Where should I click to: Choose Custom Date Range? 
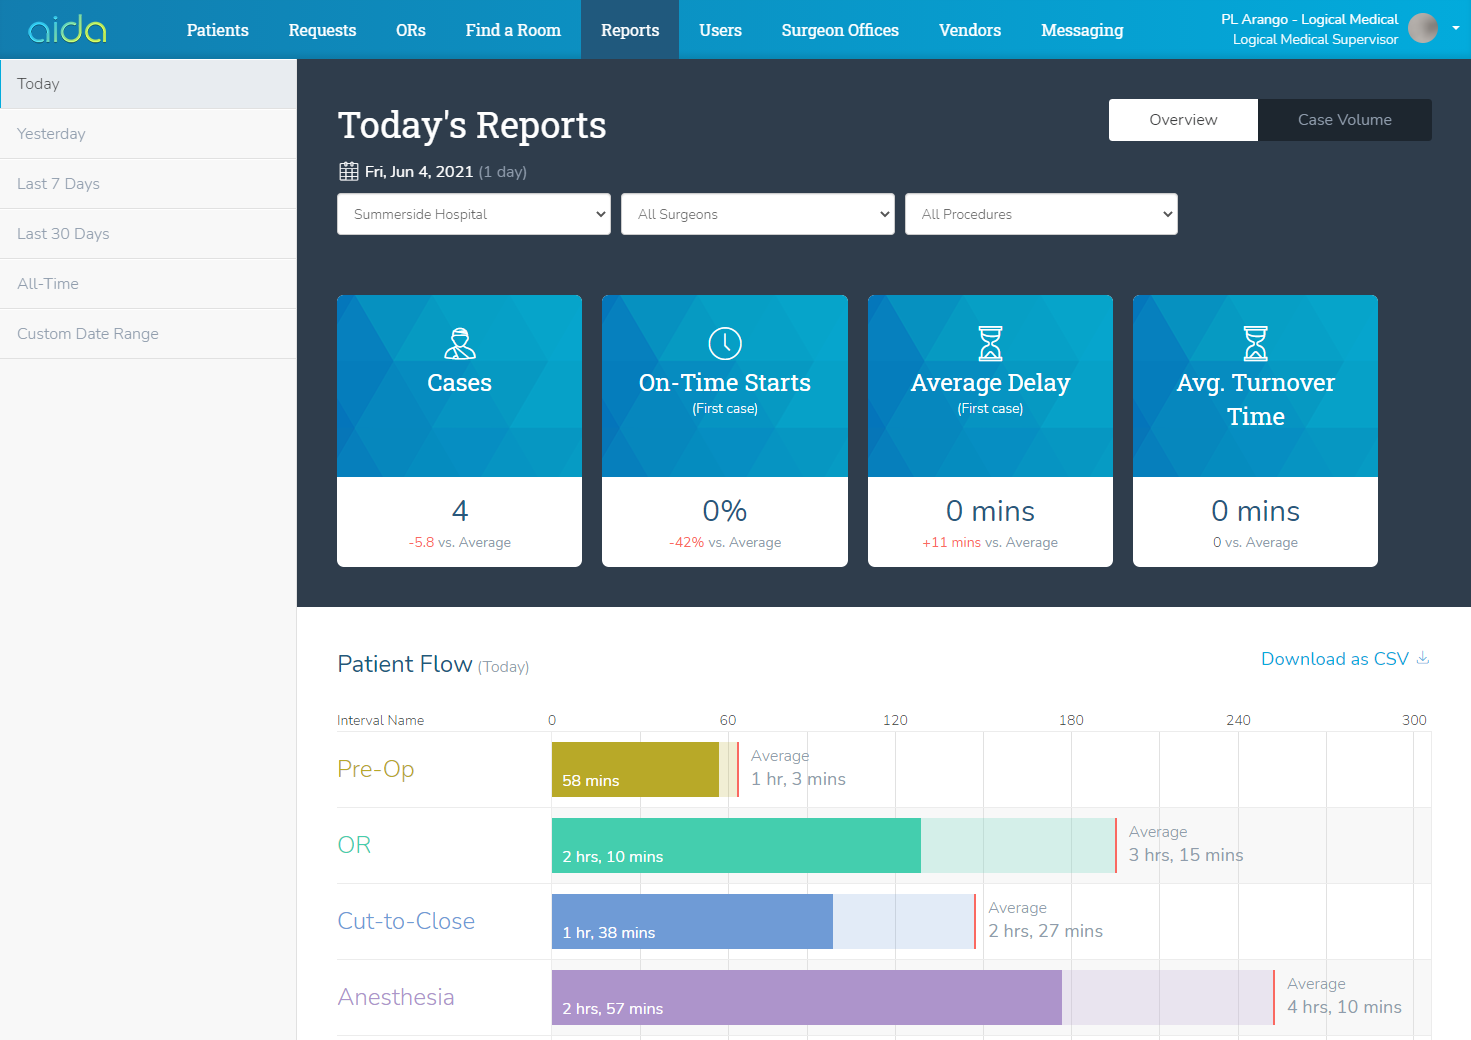(88, 334)
